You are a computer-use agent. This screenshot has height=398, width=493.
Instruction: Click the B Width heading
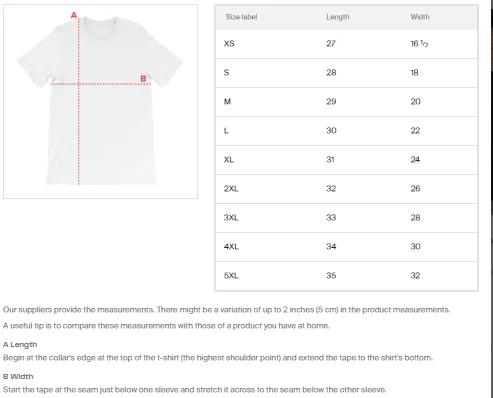[x=18, y=377]
